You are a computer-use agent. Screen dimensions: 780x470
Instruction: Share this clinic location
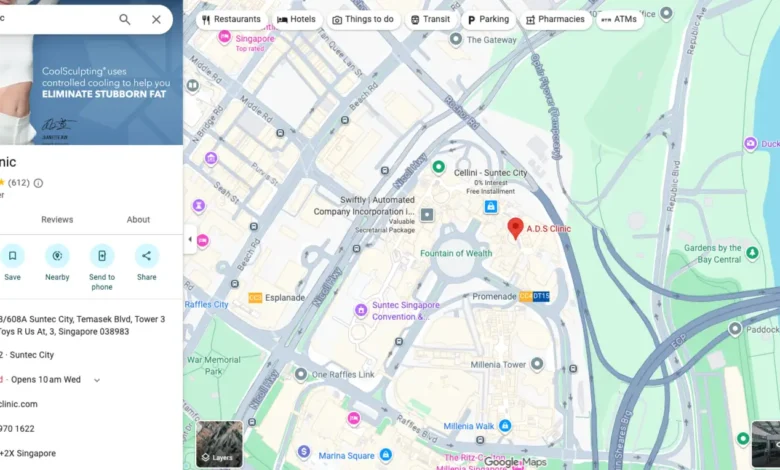point(147,256)
